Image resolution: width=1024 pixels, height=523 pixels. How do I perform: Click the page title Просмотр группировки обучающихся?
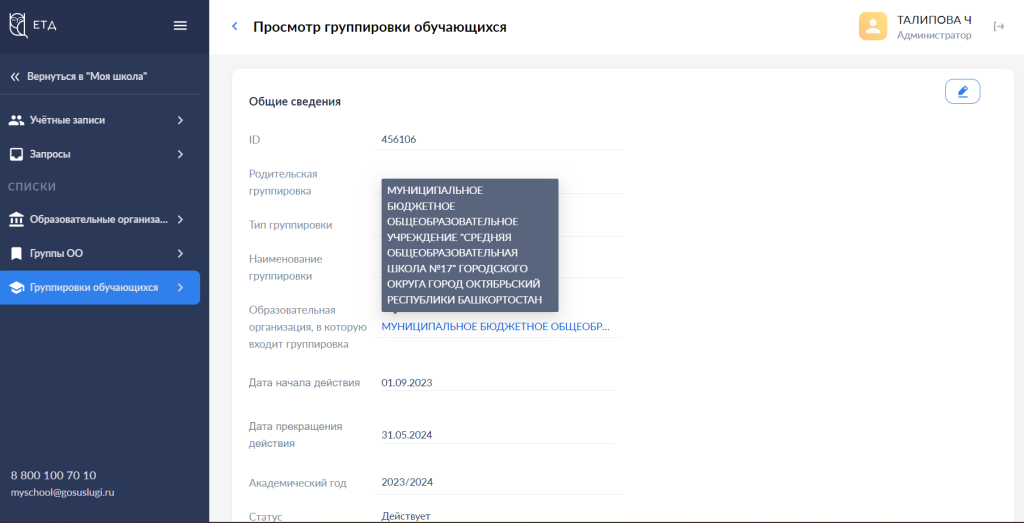[379, 27]
